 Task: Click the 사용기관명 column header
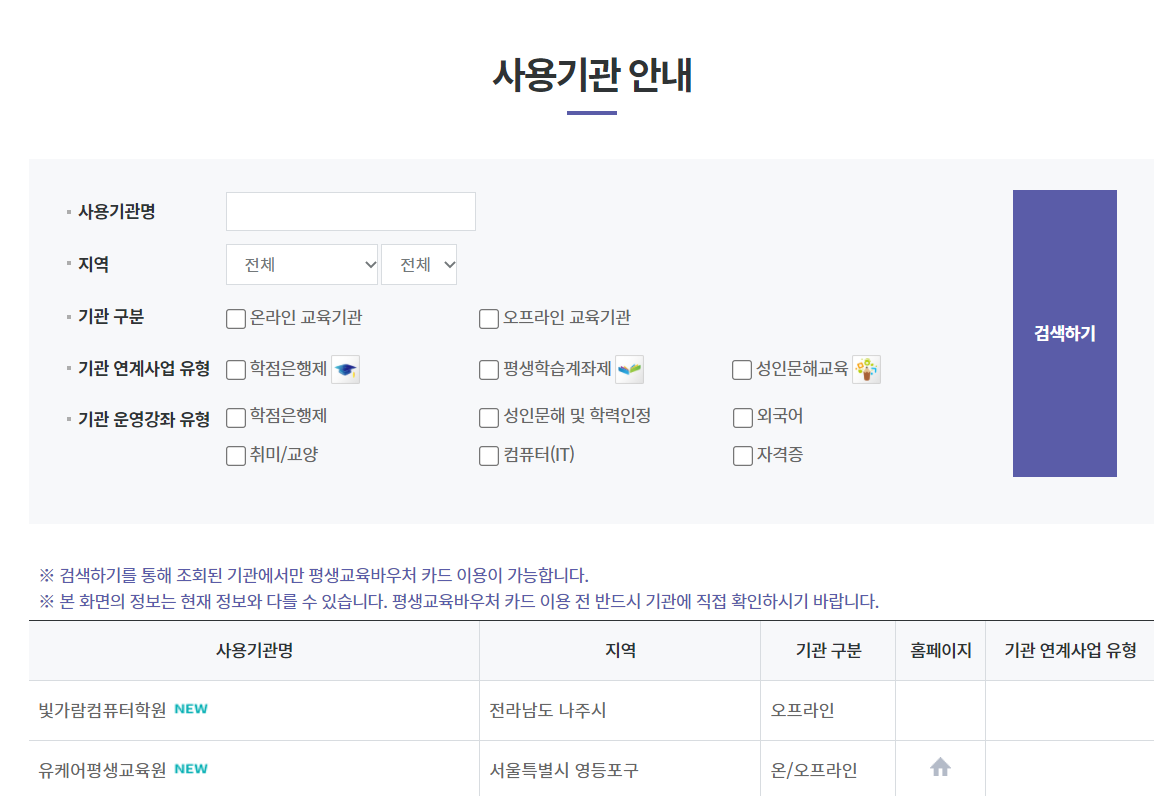pyautogui.click(x=254, y=650)
